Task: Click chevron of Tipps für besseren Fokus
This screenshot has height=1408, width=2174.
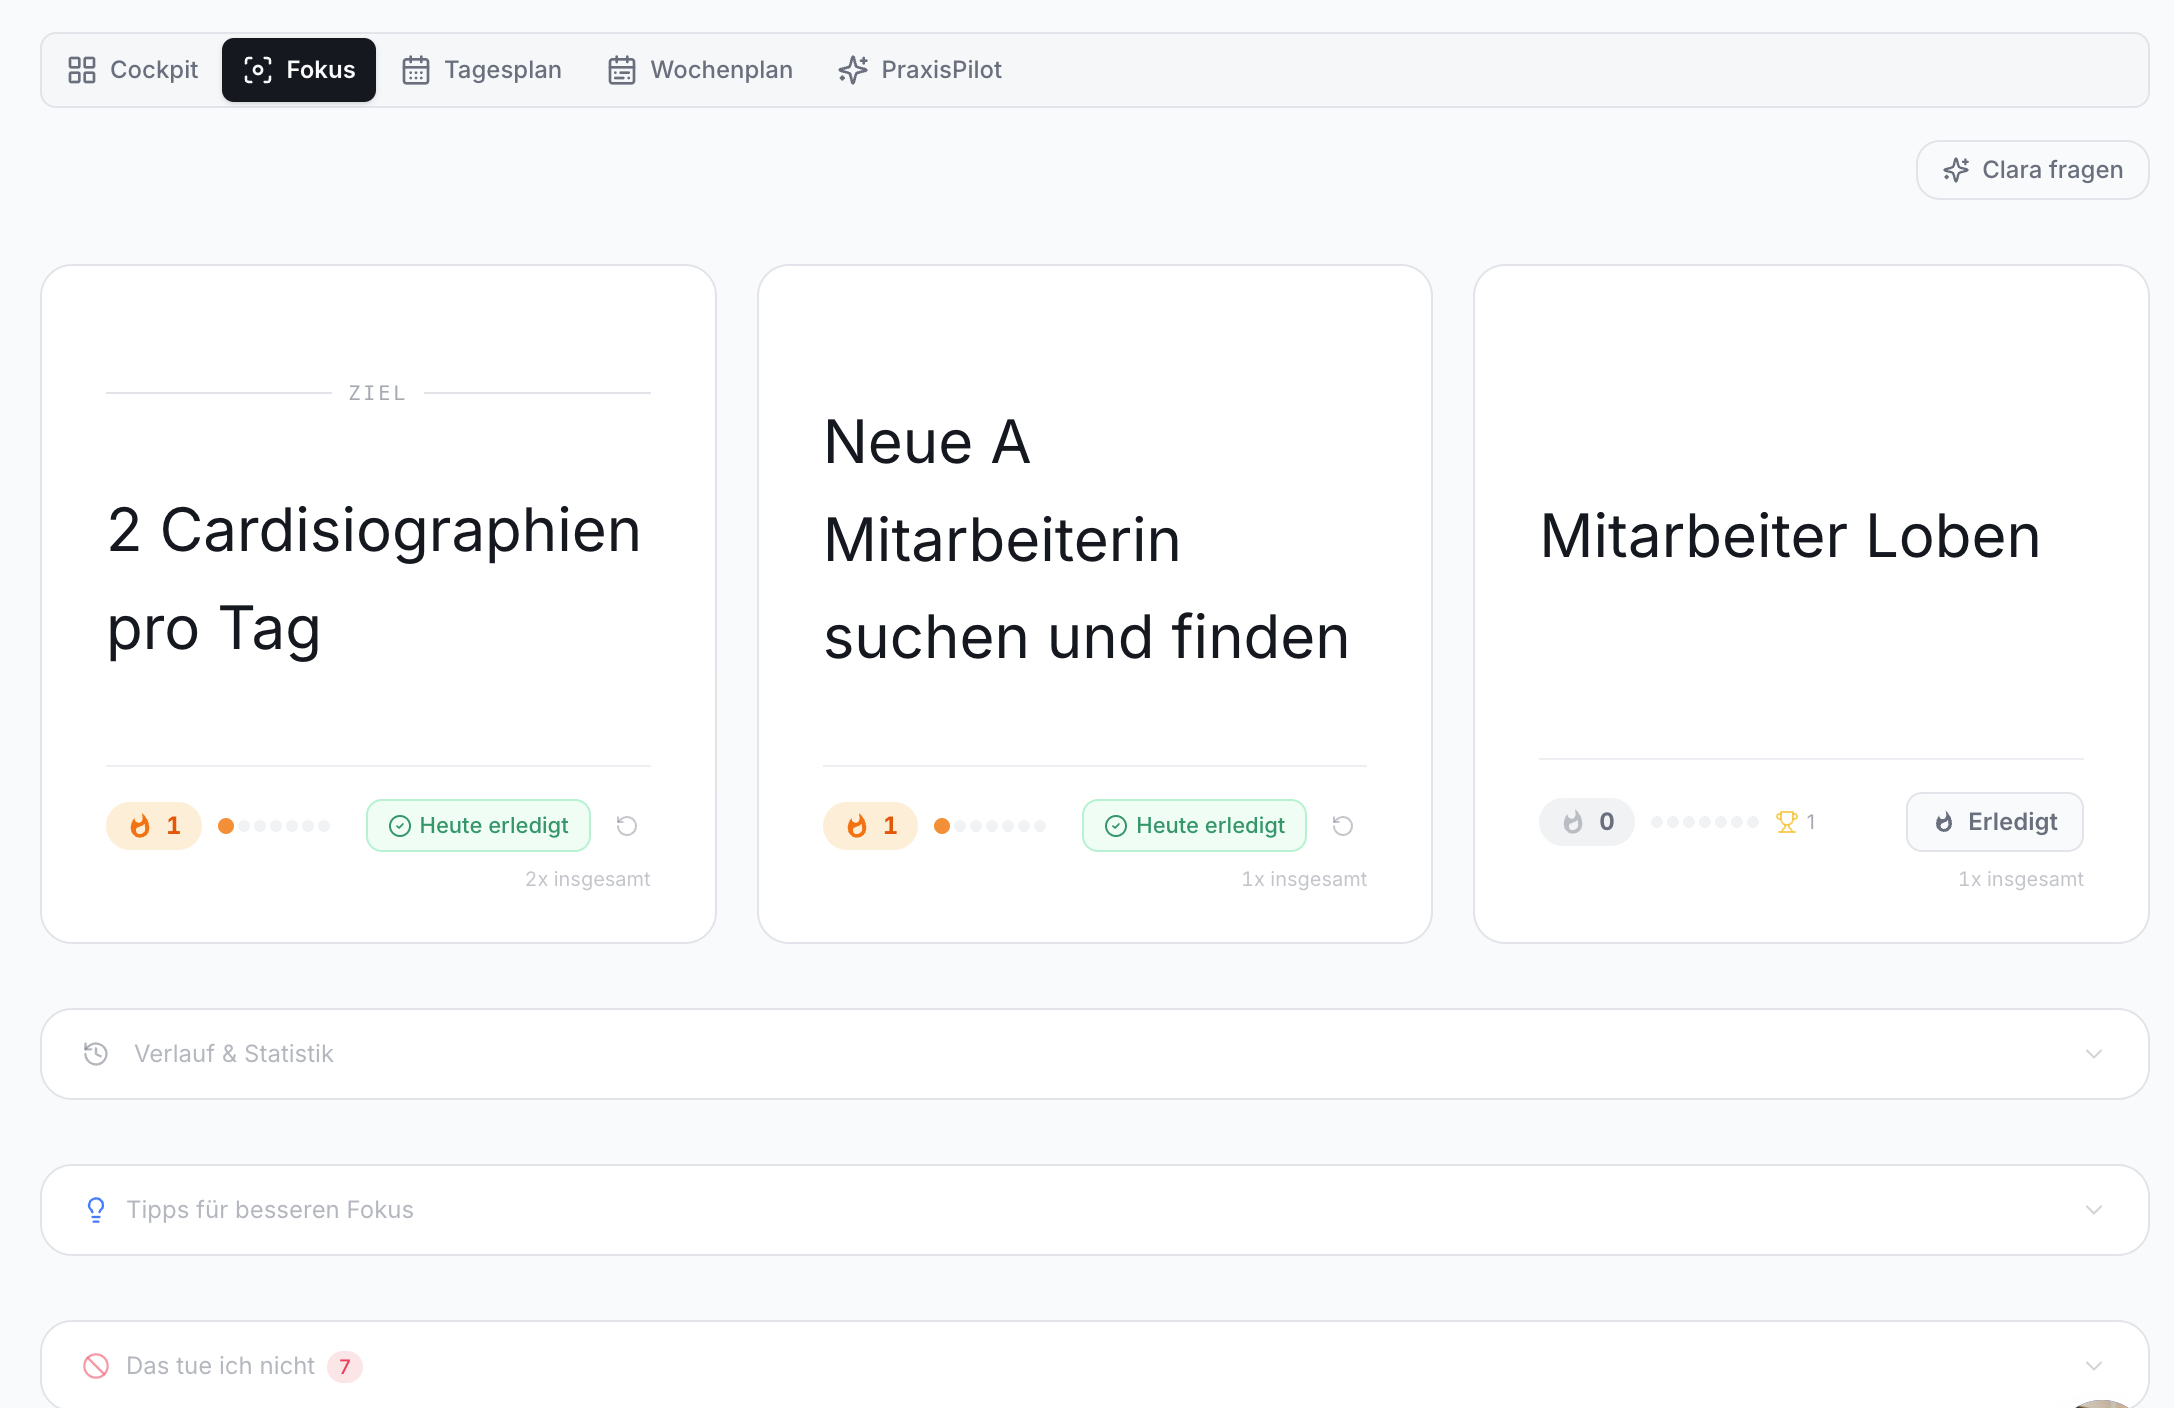Action: tap(2094, 1210)
